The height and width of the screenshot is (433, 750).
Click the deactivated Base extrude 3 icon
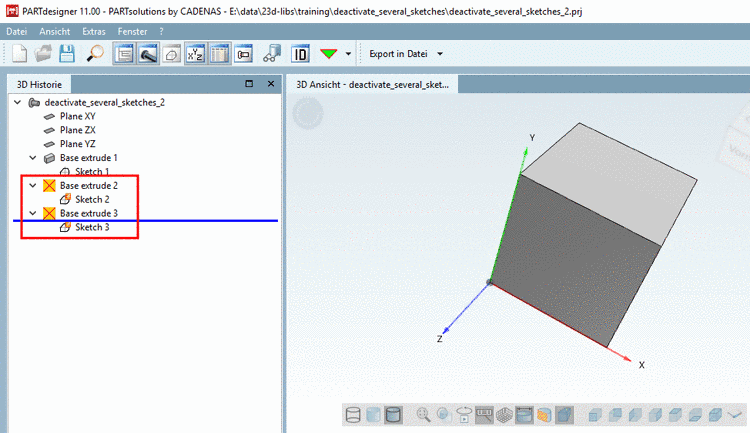click(x=49, y=213)
